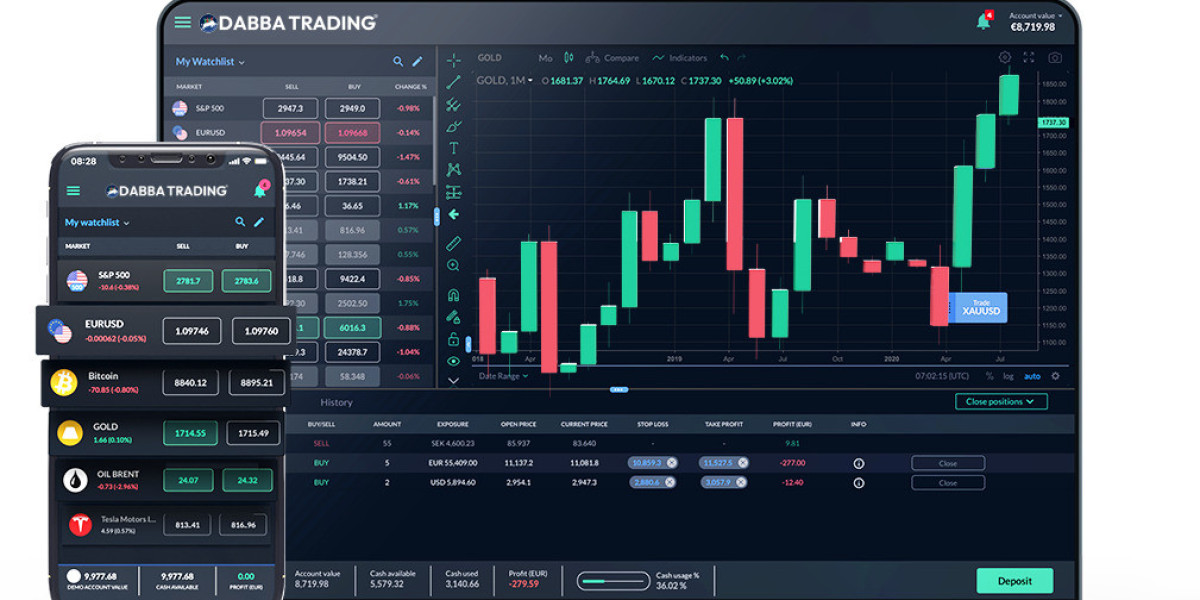View info for the -277.00 profit position

858,463
